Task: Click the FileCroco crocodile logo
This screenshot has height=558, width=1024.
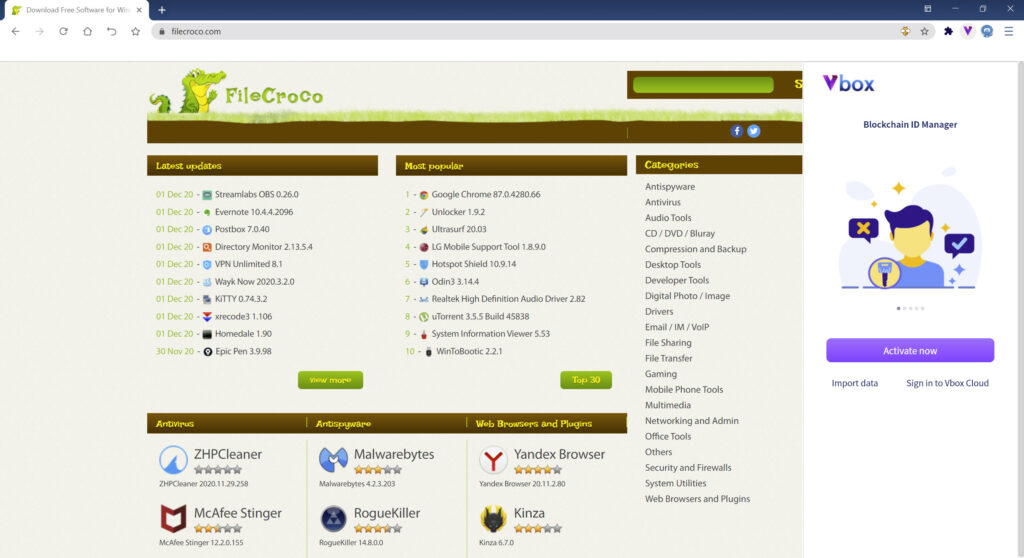Action: click(236, 91)
